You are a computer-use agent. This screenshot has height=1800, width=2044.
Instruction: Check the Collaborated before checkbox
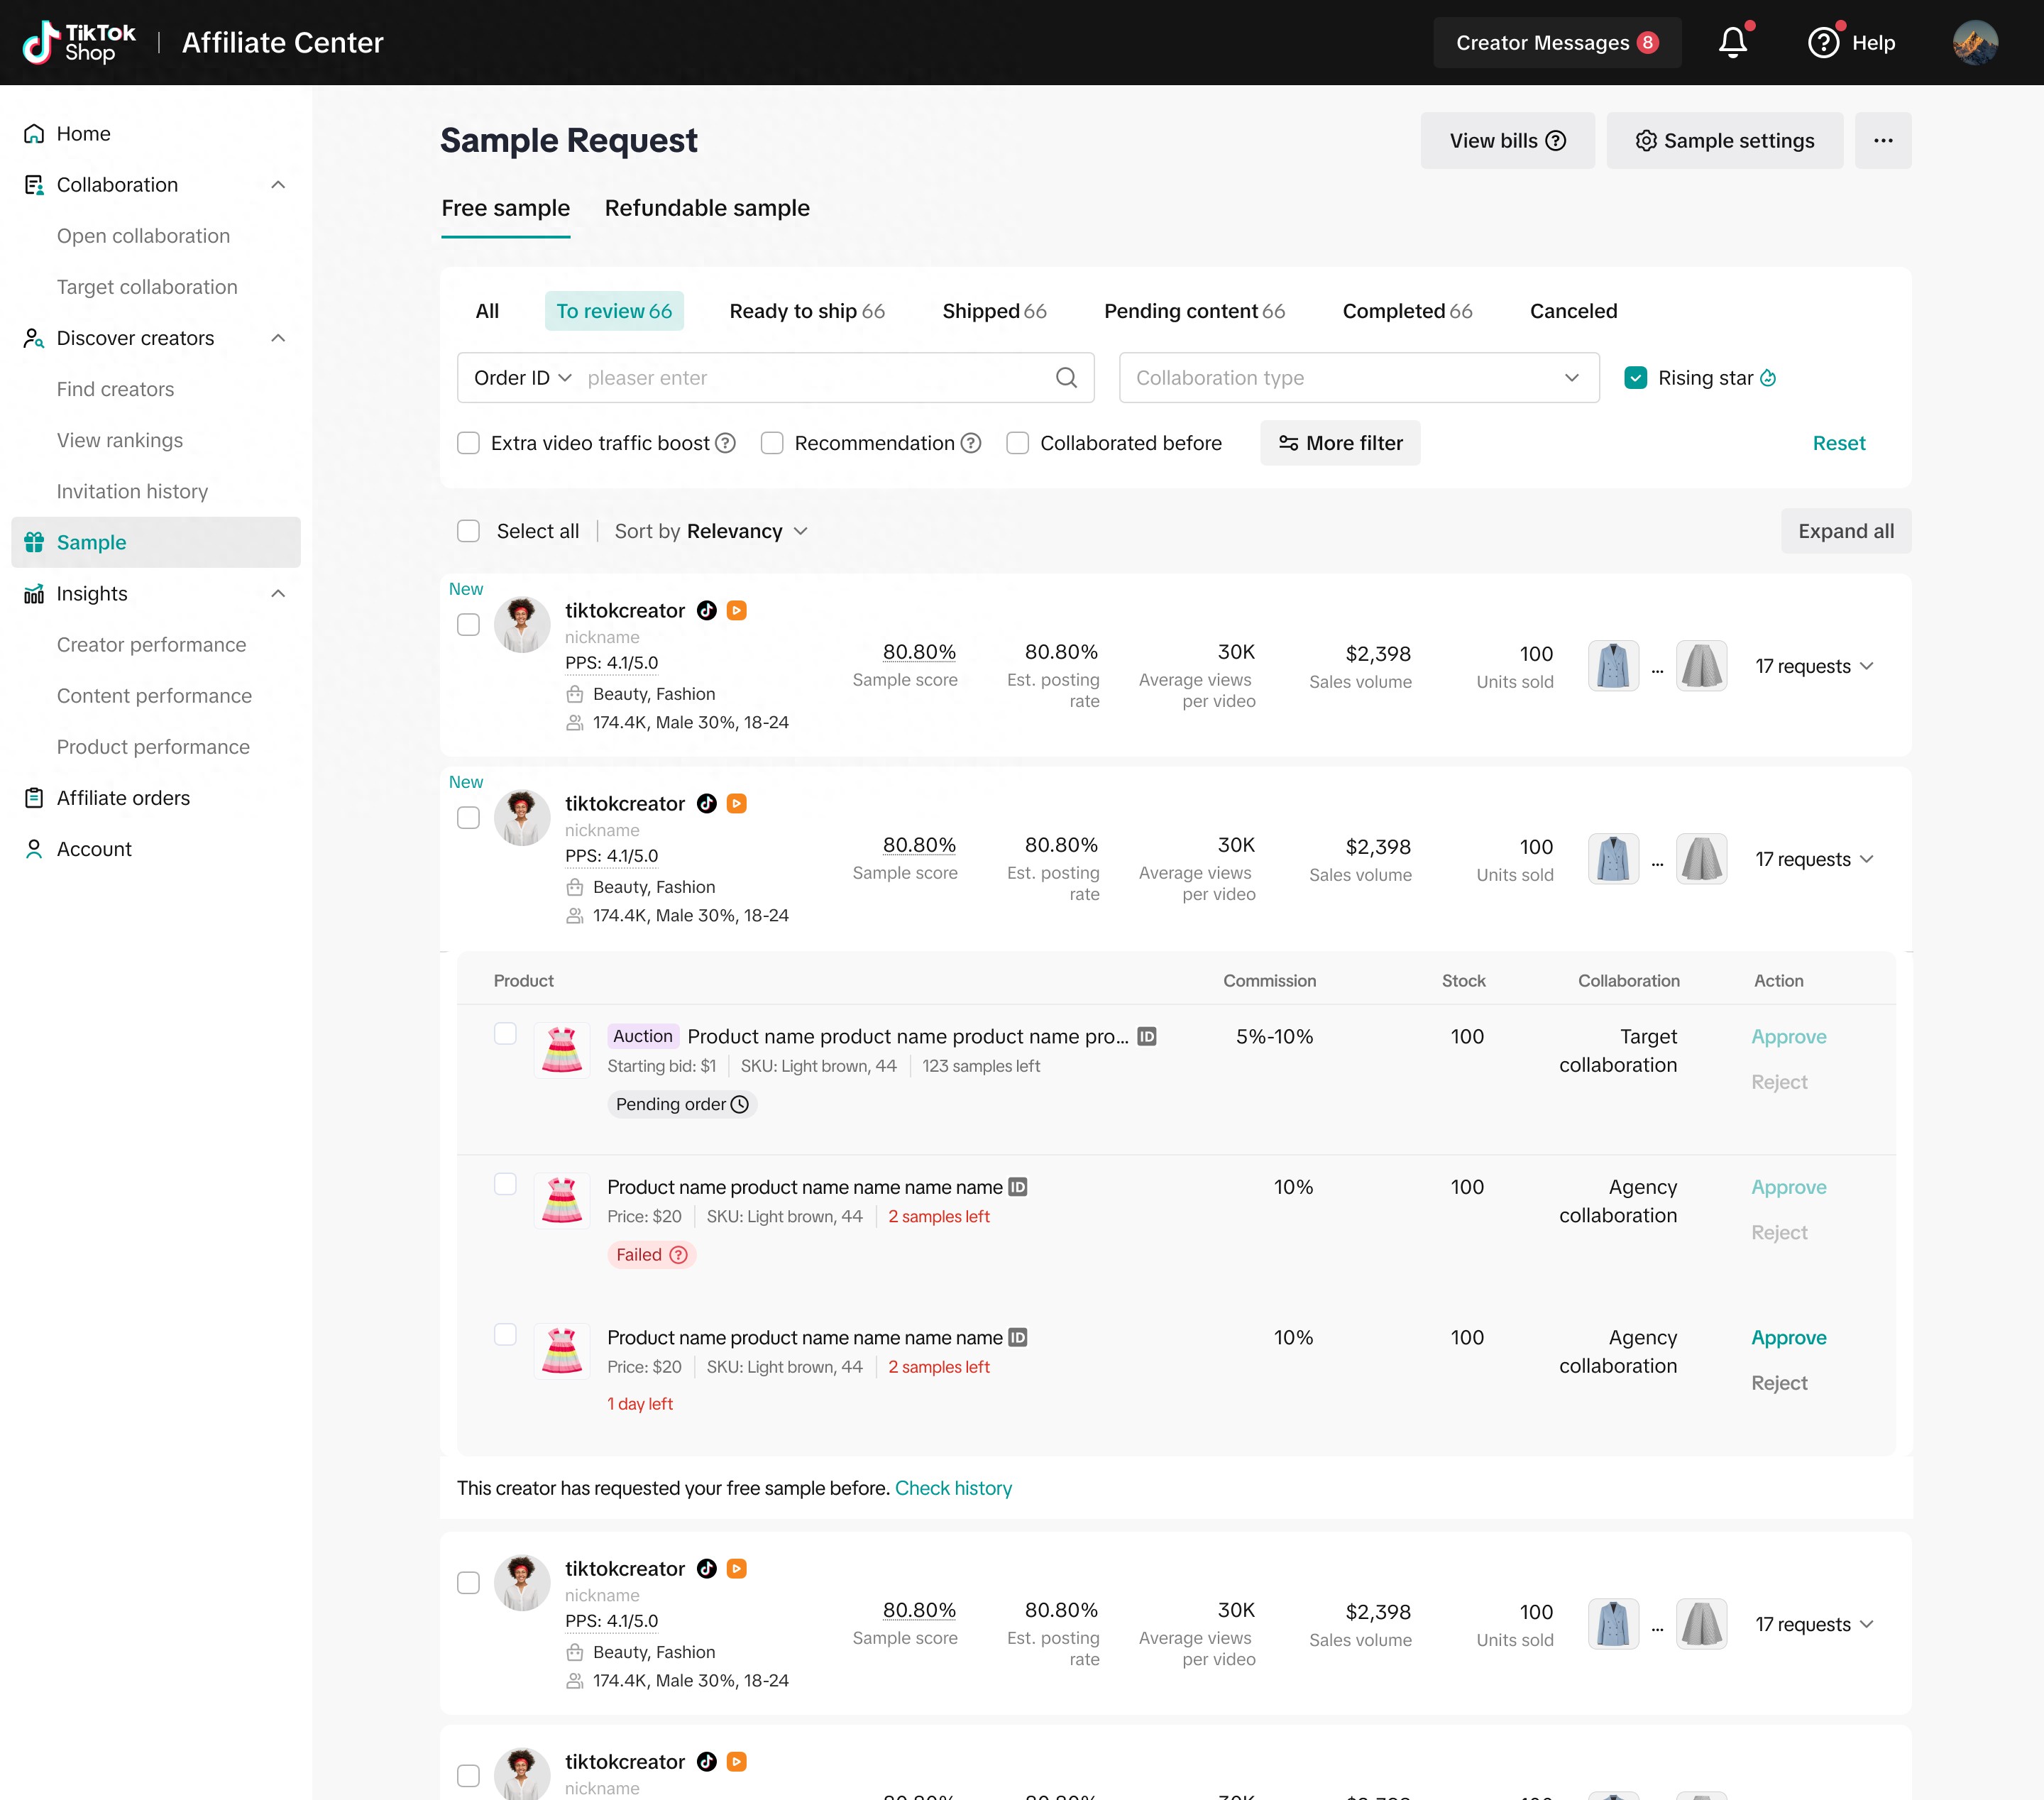tap(1018, 443)
